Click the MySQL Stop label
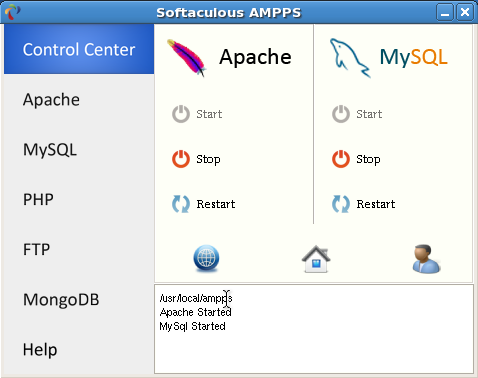Image resolution: width=478 pixels, height=378 pixels. [368, 159]
